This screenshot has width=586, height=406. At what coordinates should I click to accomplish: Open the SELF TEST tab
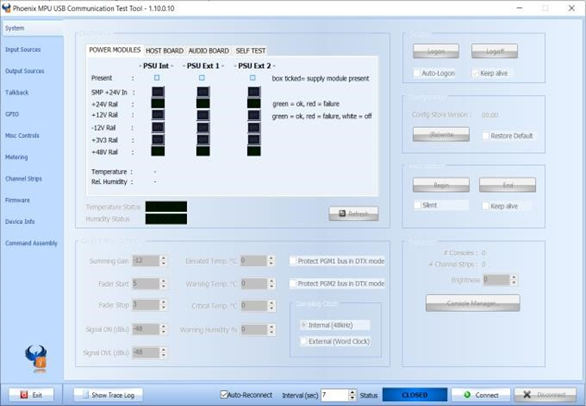click(x=250, y=50)
